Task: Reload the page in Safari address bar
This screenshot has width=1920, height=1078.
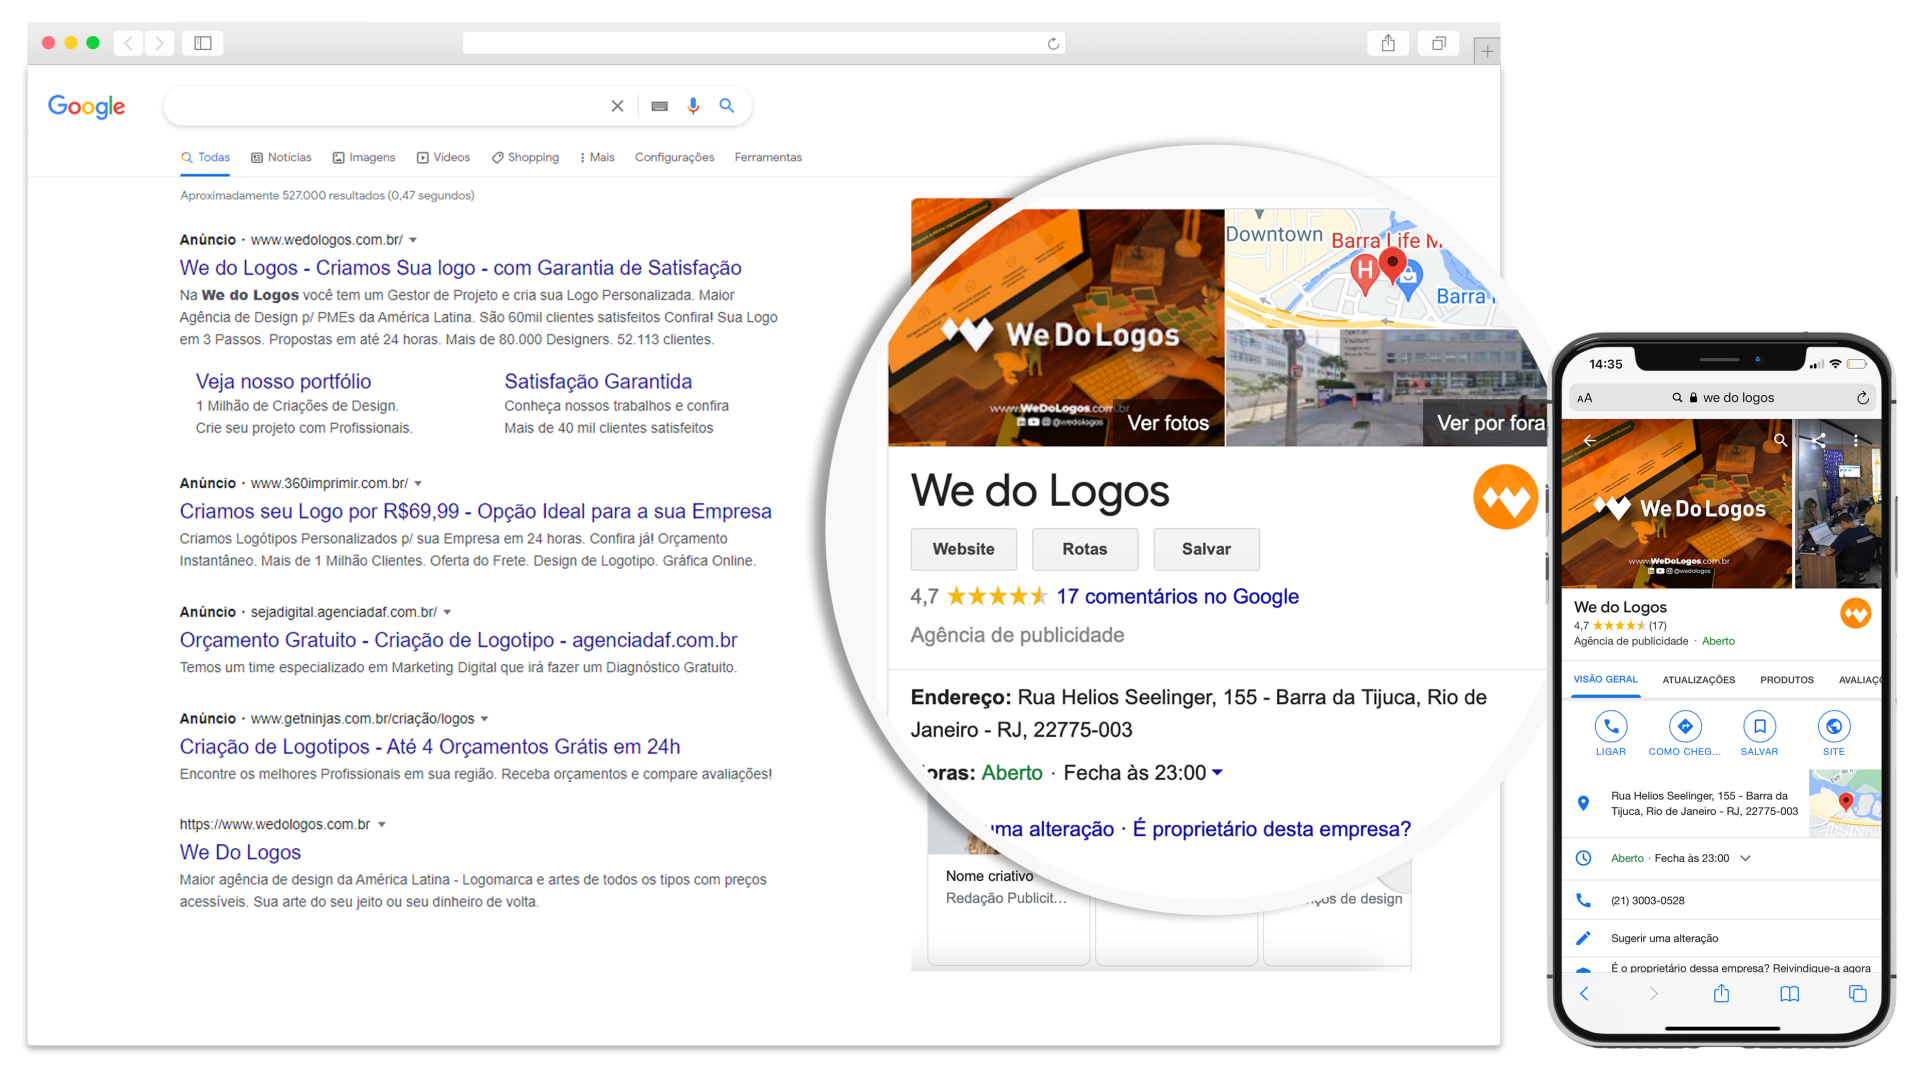Action: (1053, 43)
